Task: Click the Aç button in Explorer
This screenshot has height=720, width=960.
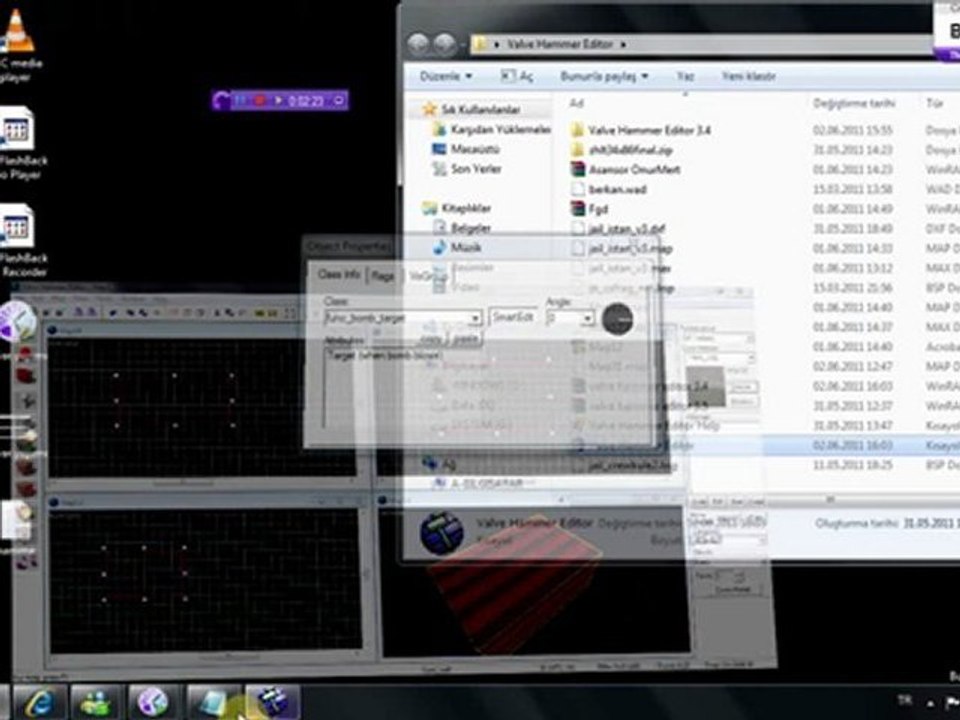Action: point(517,77)
